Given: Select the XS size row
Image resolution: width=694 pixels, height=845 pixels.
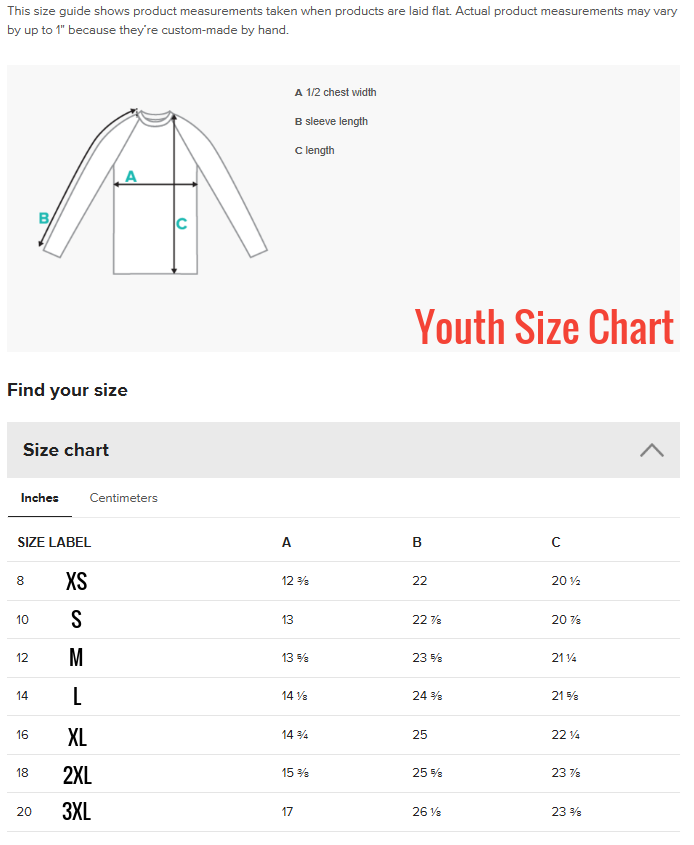Looking at the screenshot, I should pos(343,581).
